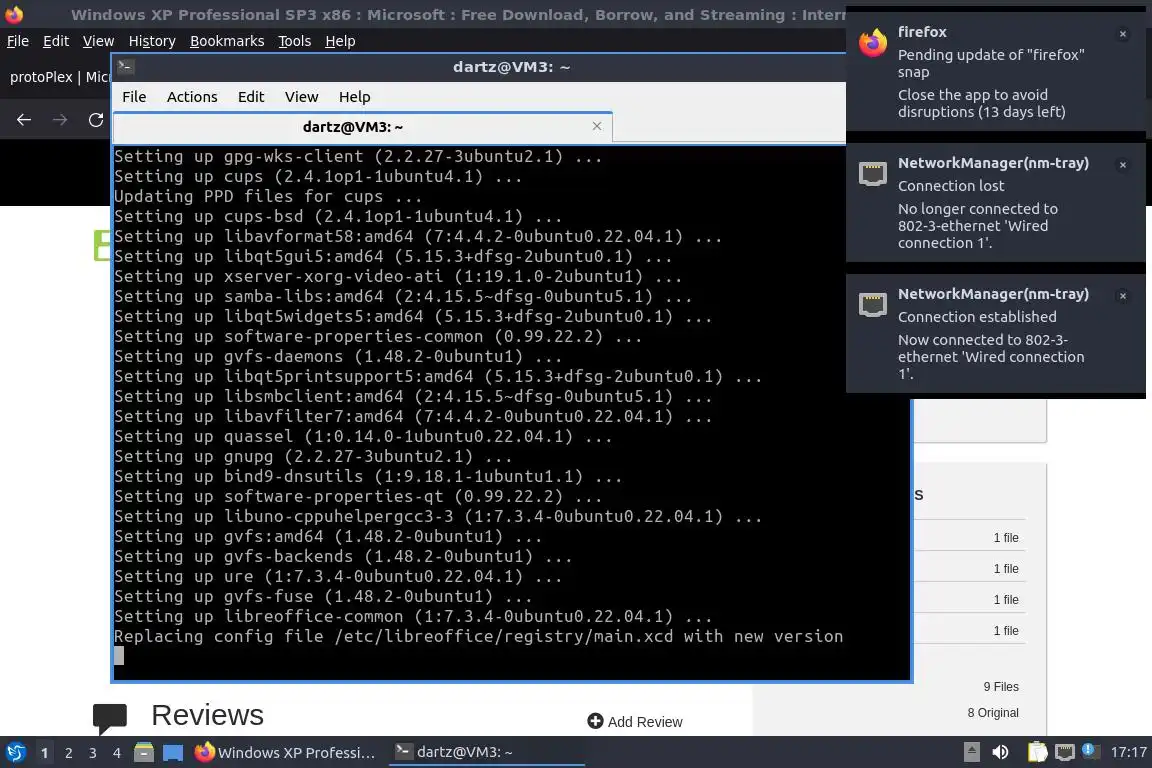
Task: Click the removable media eject tray icon
Action: coord(972,753)
